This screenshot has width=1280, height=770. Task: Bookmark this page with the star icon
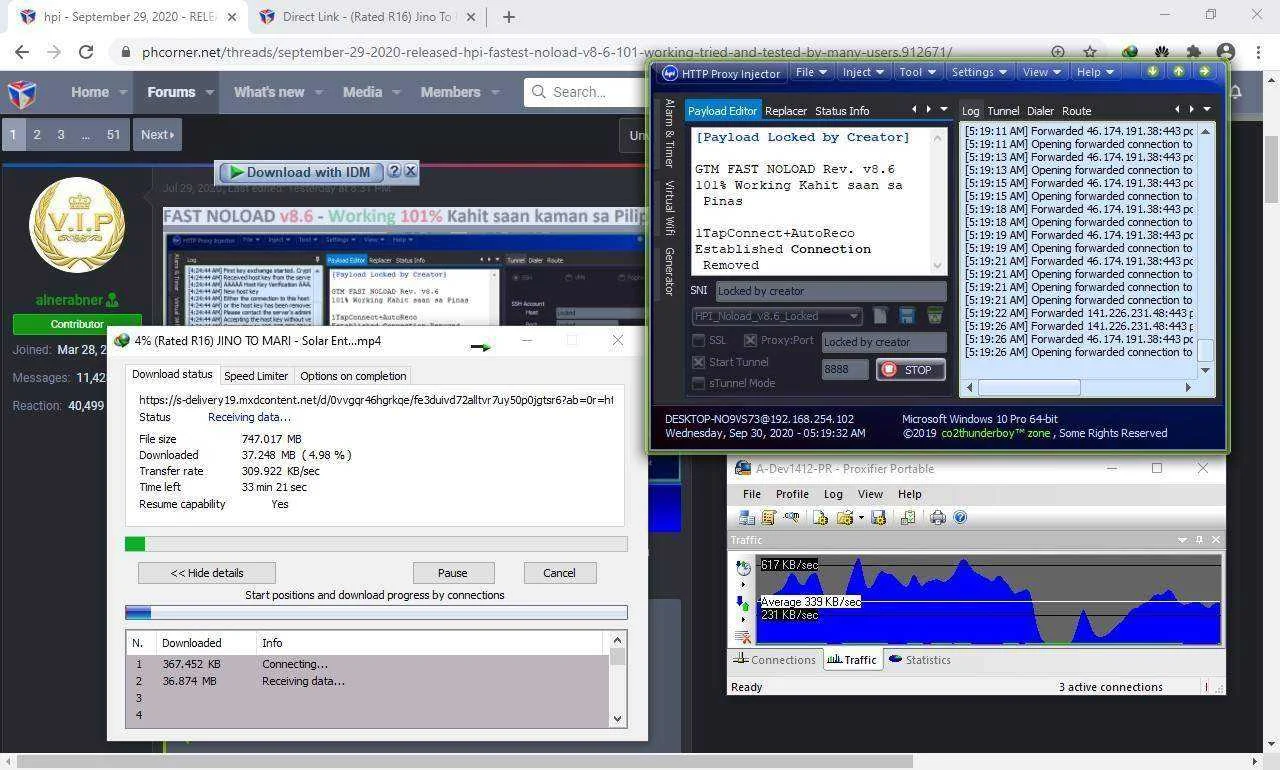(x=1090, y=52)
